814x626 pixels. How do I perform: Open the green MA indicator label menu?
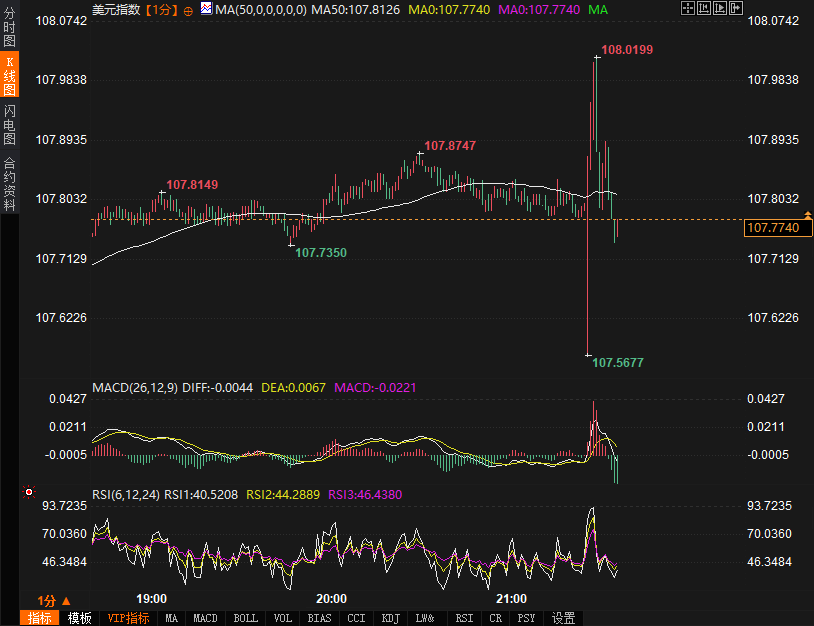[x=598, y=9]
